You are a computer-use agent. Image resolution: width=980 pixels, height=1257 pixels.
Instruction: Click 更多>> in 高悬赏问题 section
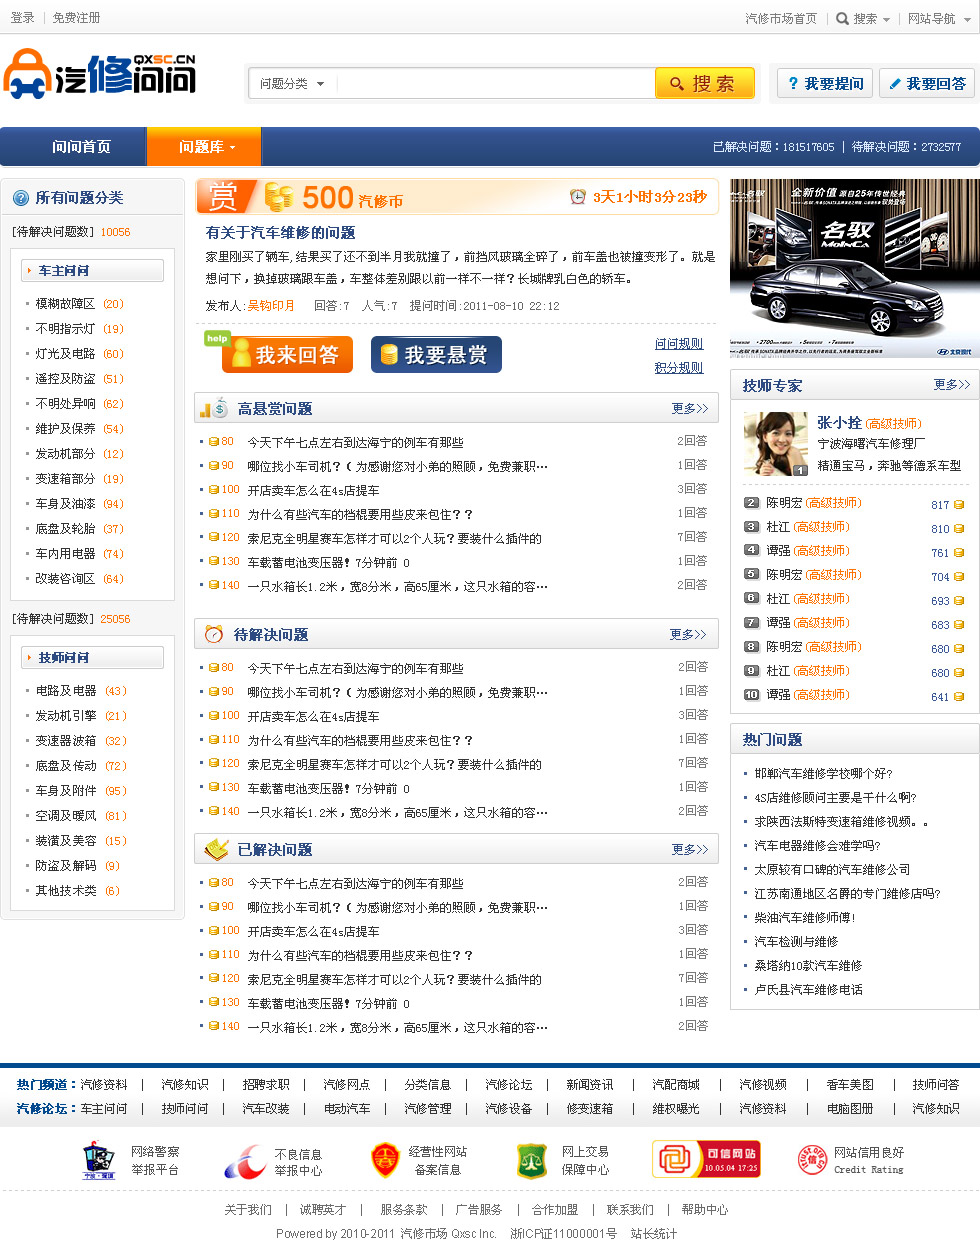[x=690, y=408]
